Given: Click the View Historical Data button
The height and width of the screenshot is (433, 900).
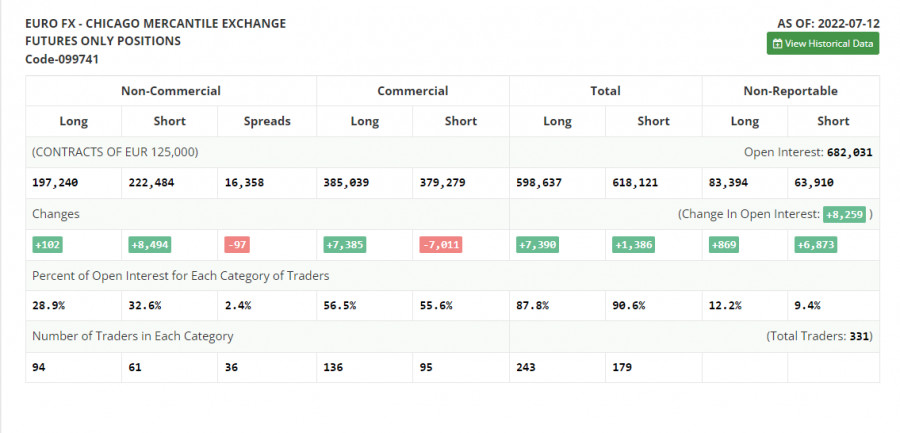Looking at the screenshot, I should coord(823,43).
